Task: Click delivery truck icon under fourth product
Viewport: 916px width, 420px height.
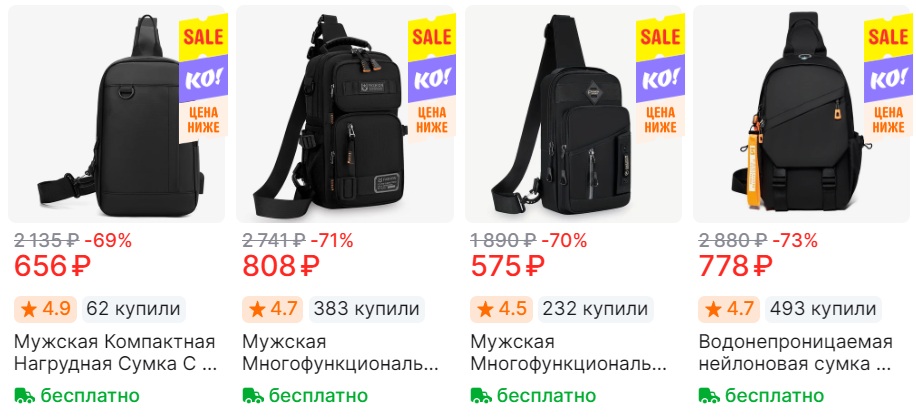Action: click(709, 395)
